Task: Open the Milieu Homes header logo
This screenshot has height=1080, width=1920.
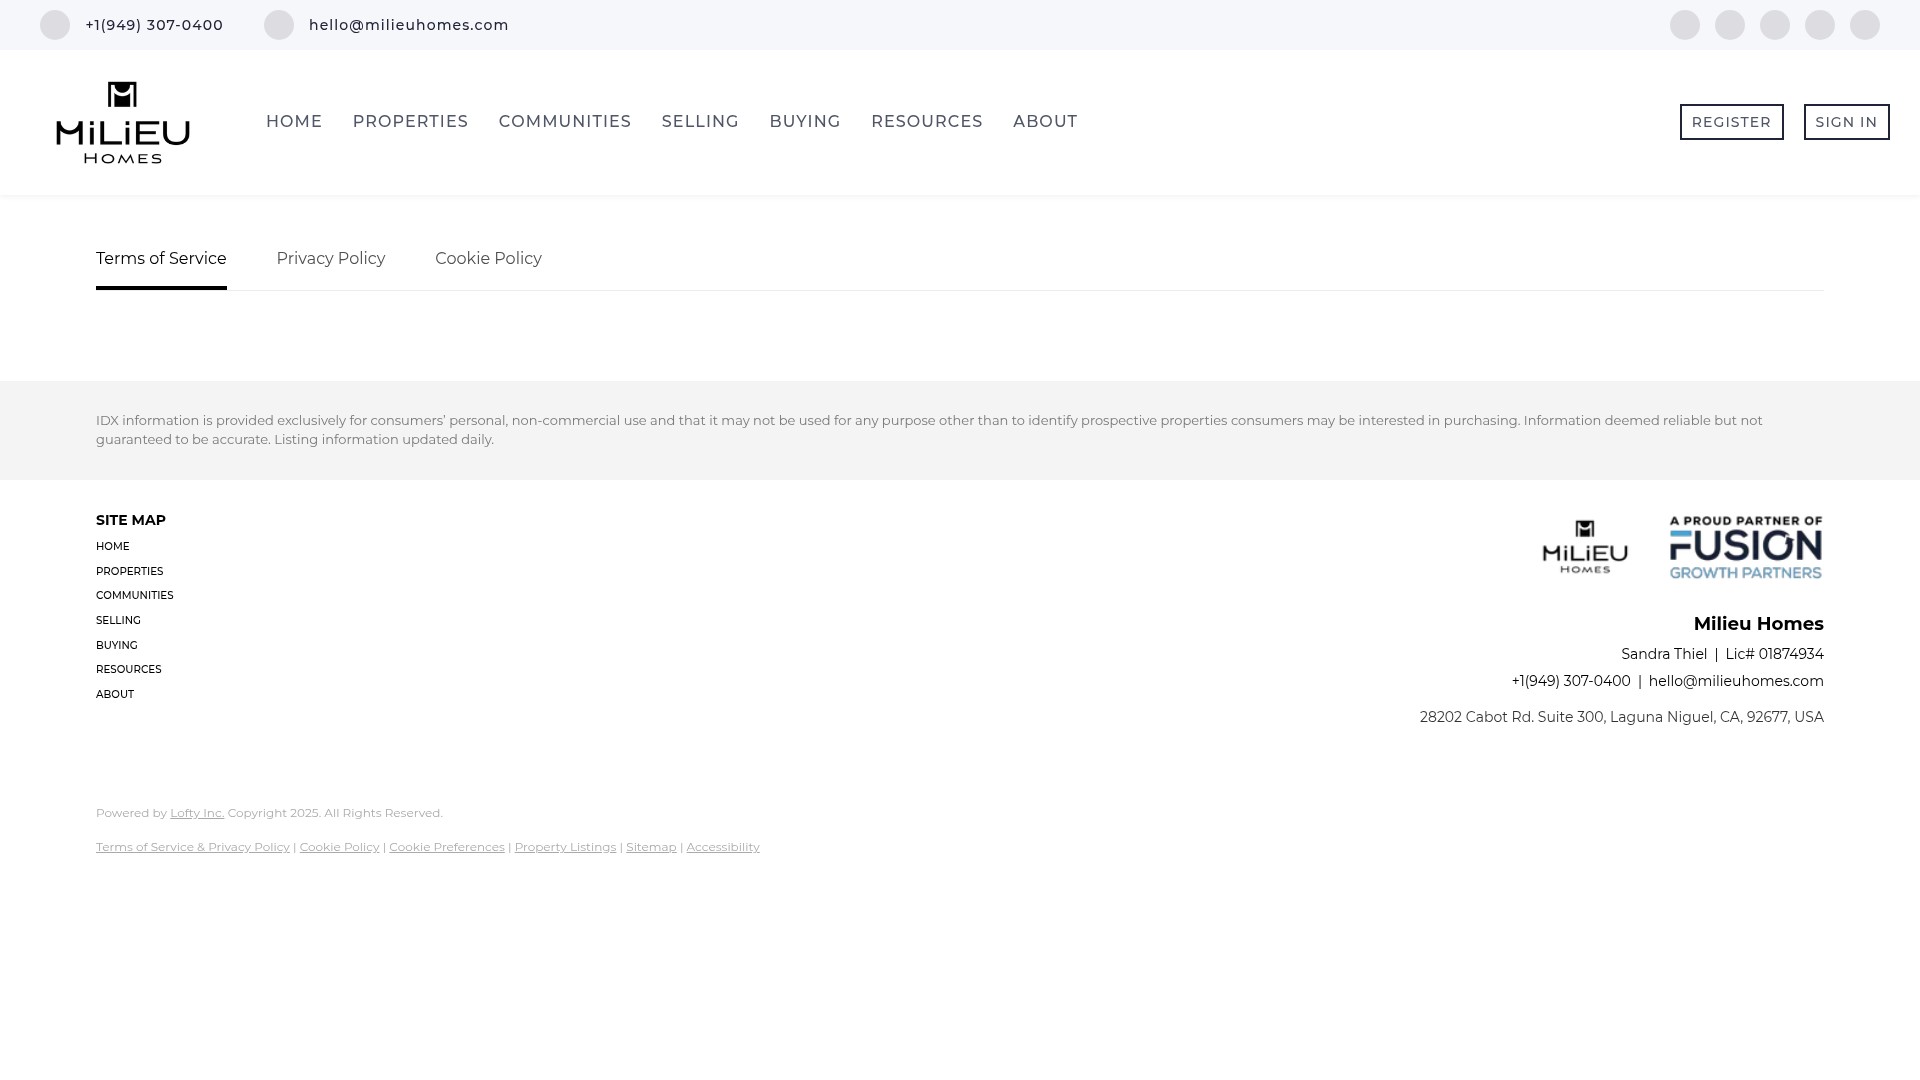Action: [123, 122]
